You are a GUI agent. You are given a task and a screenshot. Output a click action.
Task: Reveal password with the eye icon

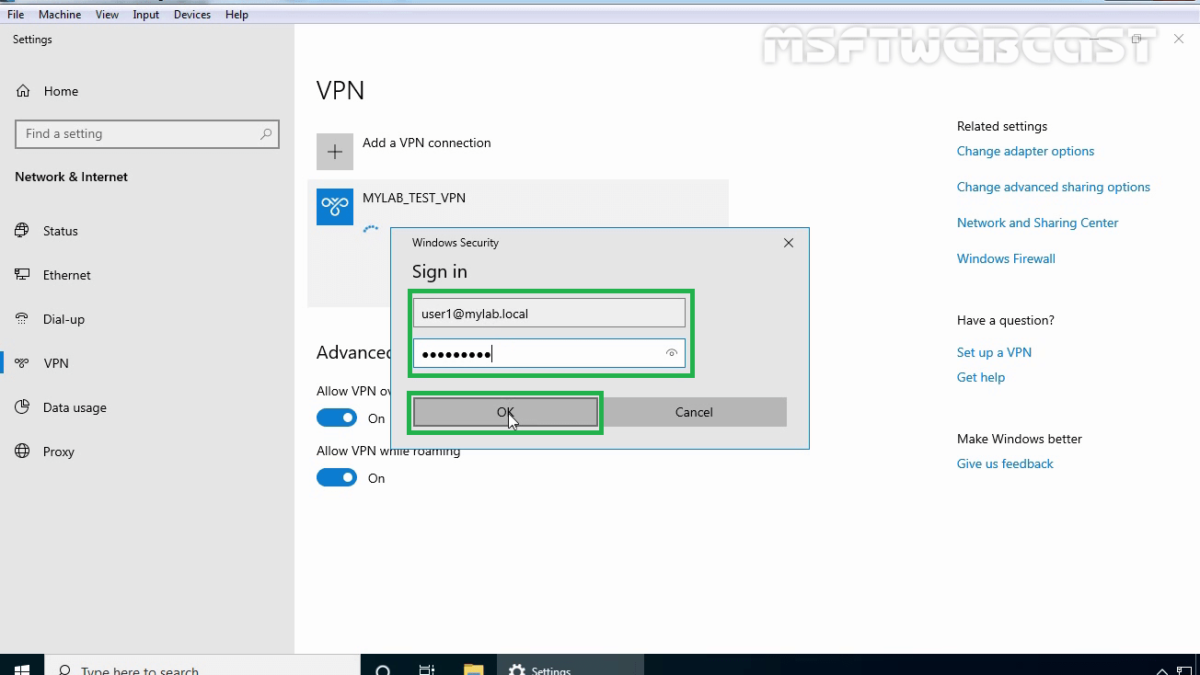672,353
